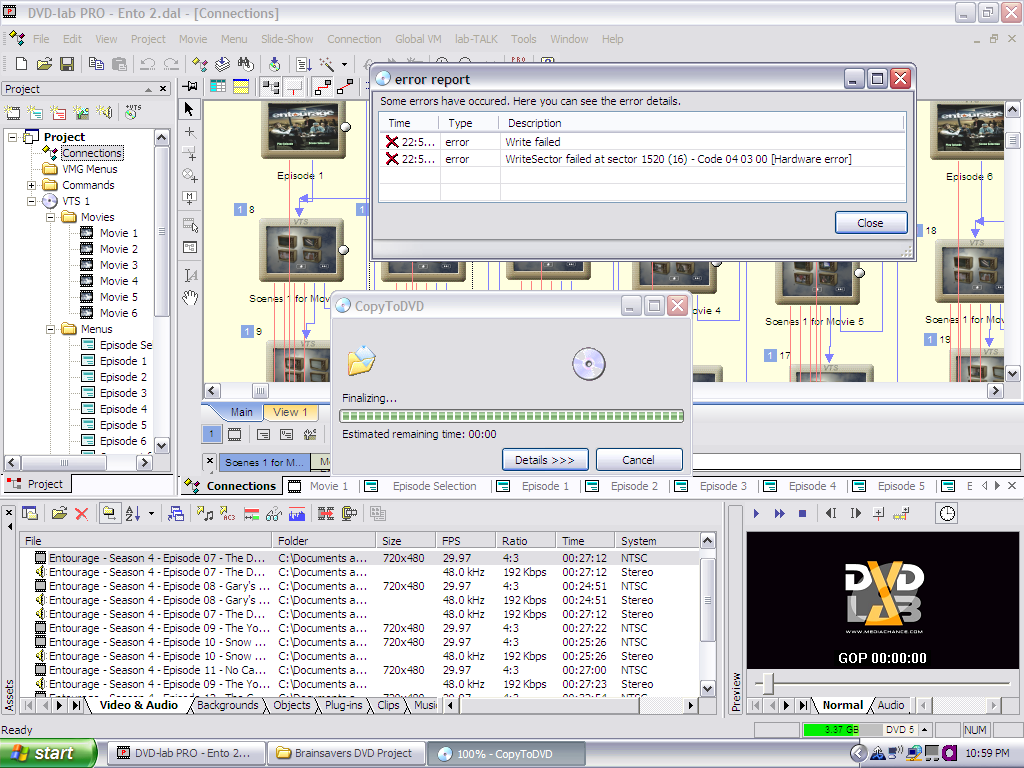Switch to 100% - CopyToDVD on the taskbar
Viewport: 1024px width, 768px height.
[505, 754]
